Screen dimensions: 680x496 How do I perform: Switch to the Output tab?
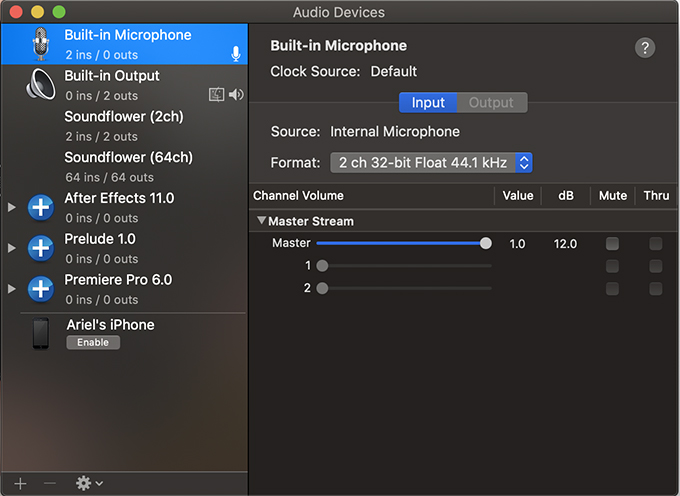click(x=492, y=102)
